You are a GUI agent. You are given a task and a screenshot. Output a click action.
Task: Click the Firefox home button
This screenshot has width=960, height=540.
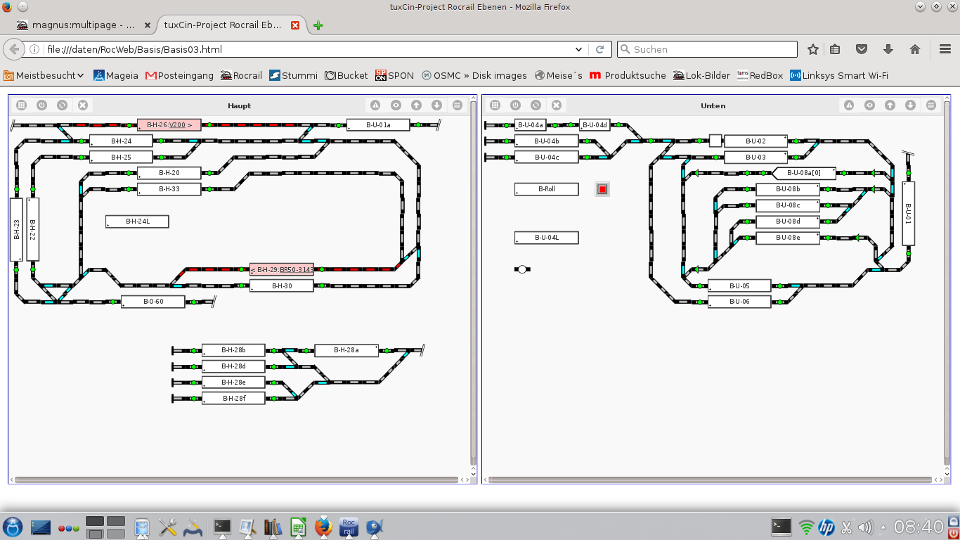914,49
